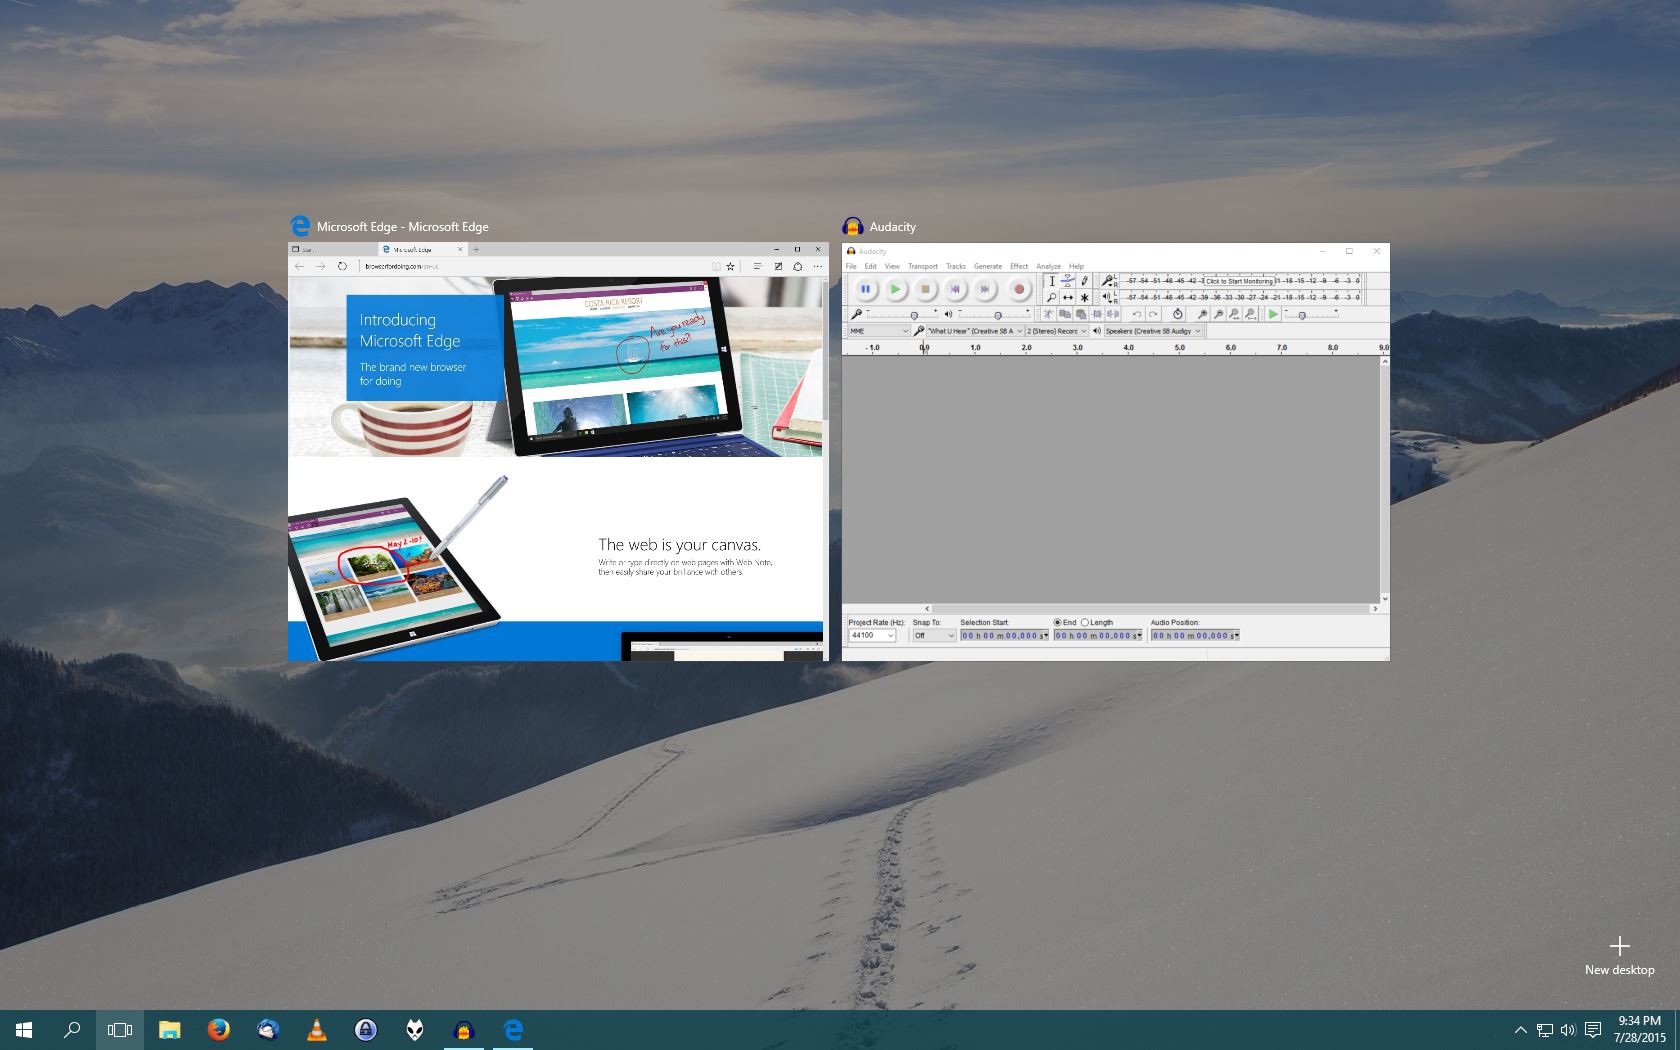Open the MME audio host dropdown
This screenshot has height=1050, width=1680.
pyautogui.click(x=879, y=331)
